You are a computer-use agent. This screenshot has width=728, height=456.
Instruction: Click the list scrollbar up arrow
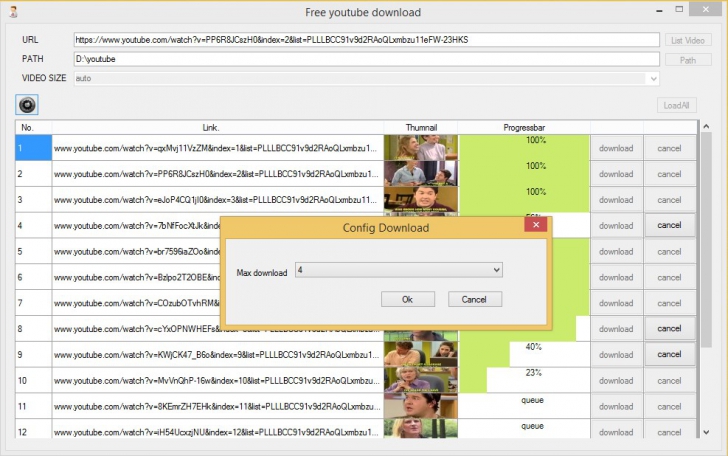(706, 126)
